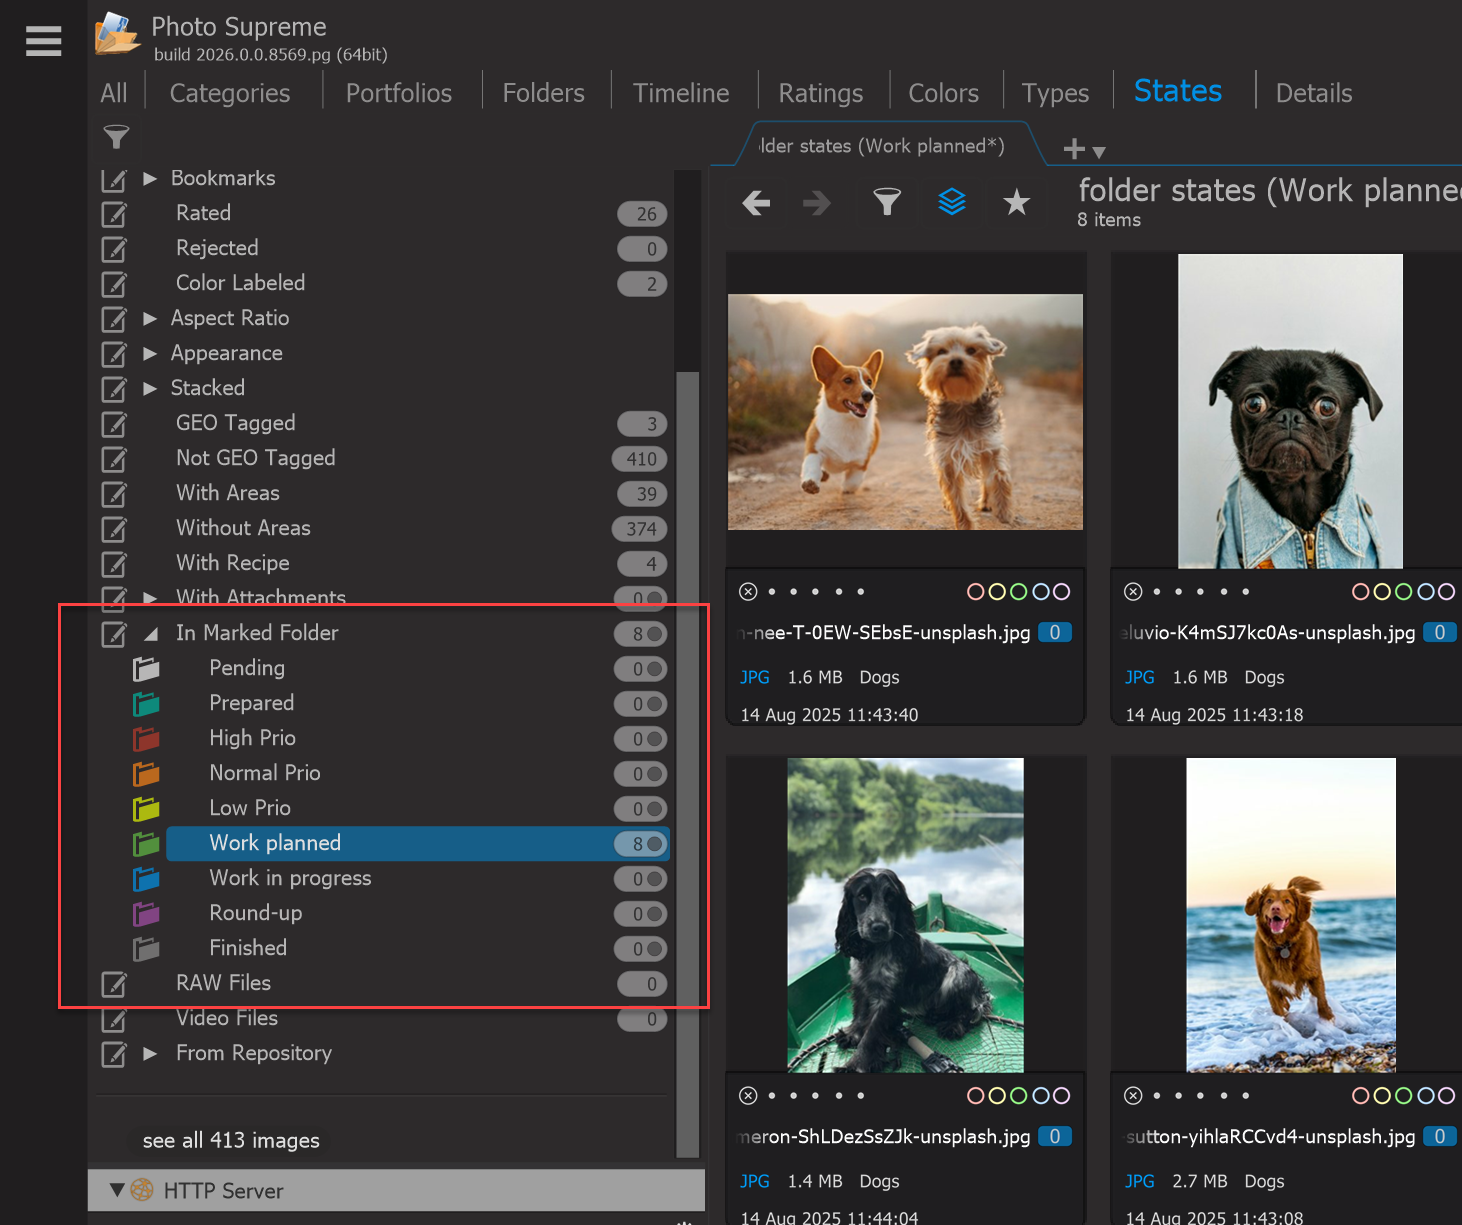Switch to the Timeline tab
The width and height of the screenshot is (1462, 1225).
coord(681,93)
